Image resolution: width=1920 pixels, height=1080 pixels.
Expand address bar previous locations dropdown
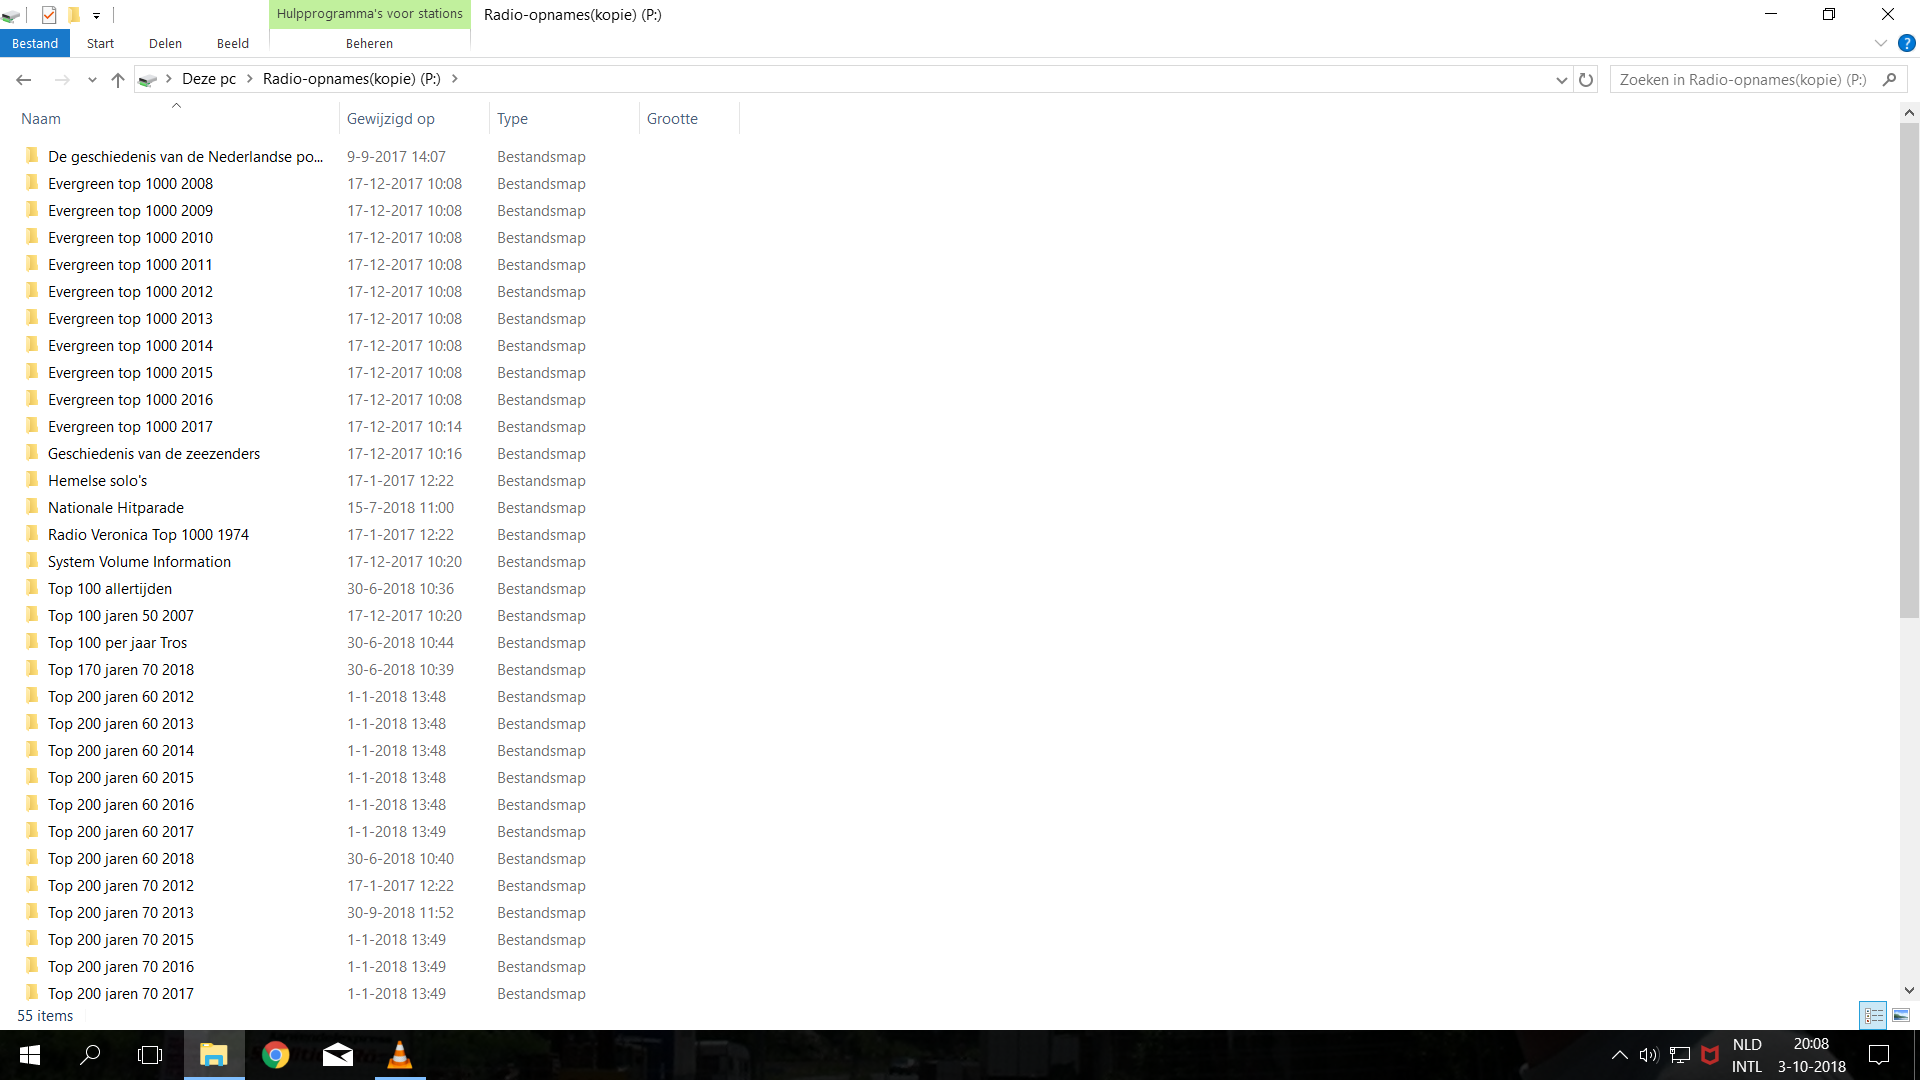coord(1561,80)
